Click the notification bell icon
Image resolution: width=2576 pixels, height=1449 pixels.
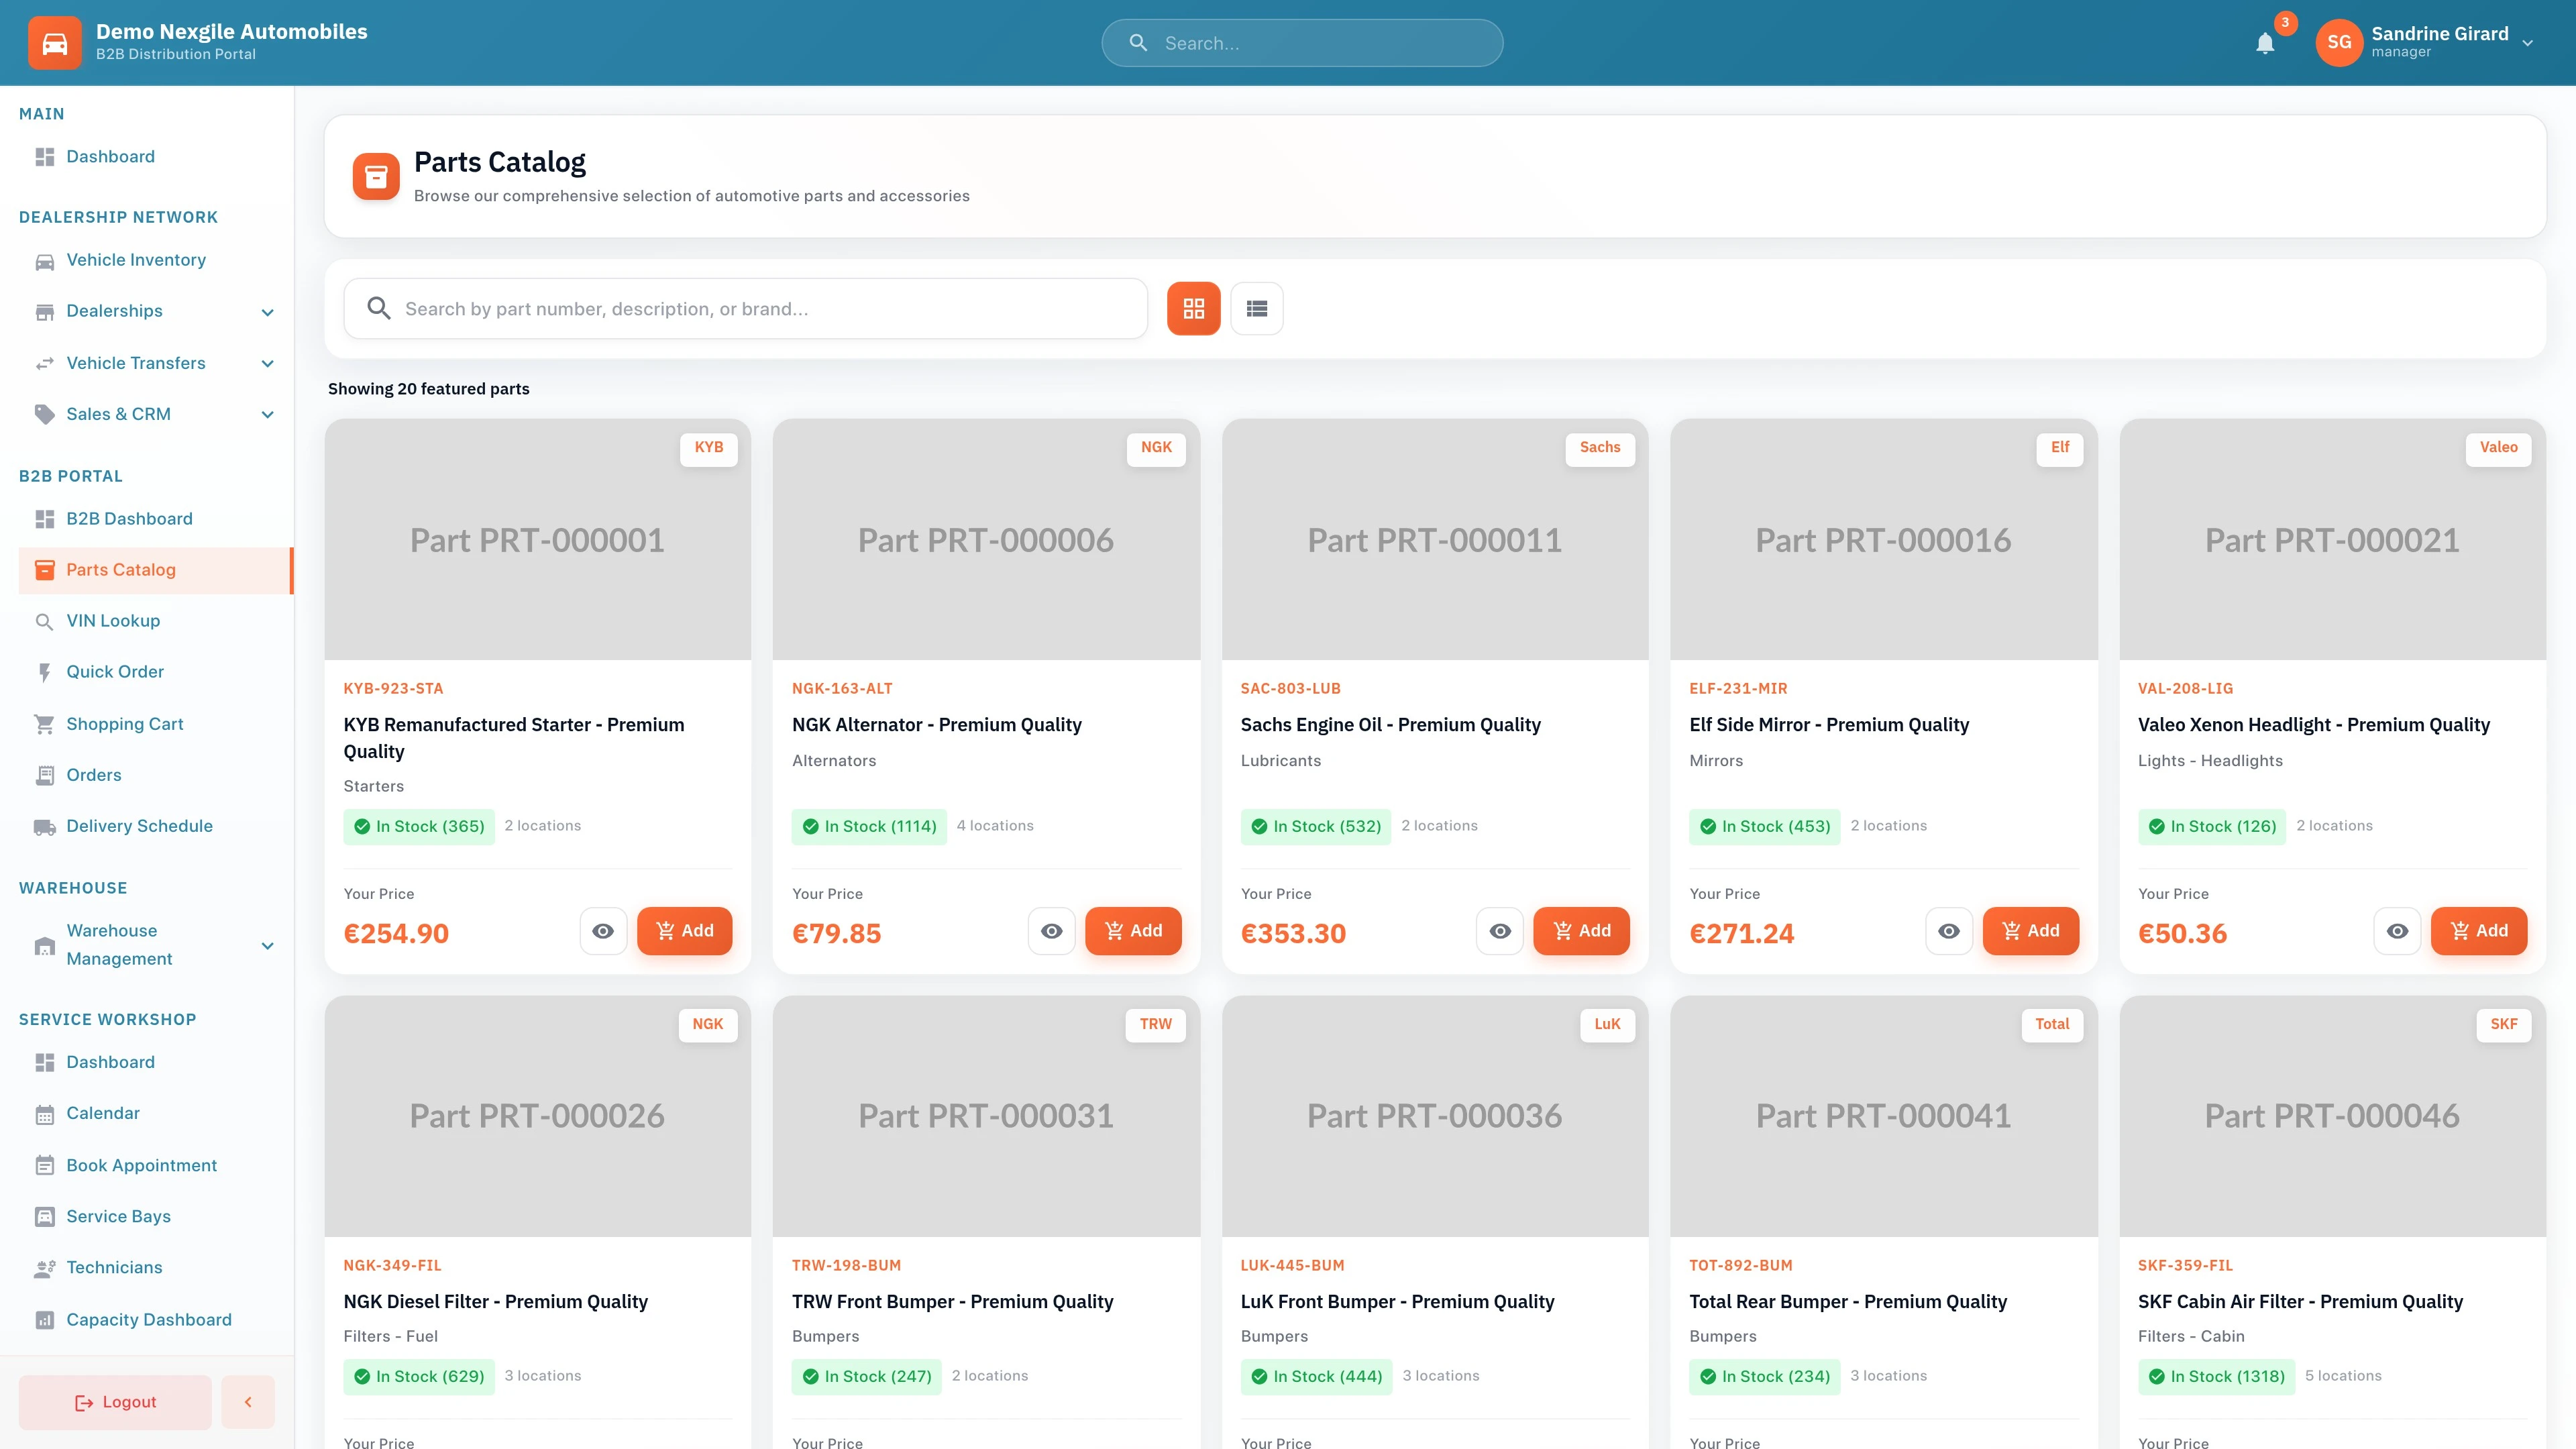click(2264, 43)
